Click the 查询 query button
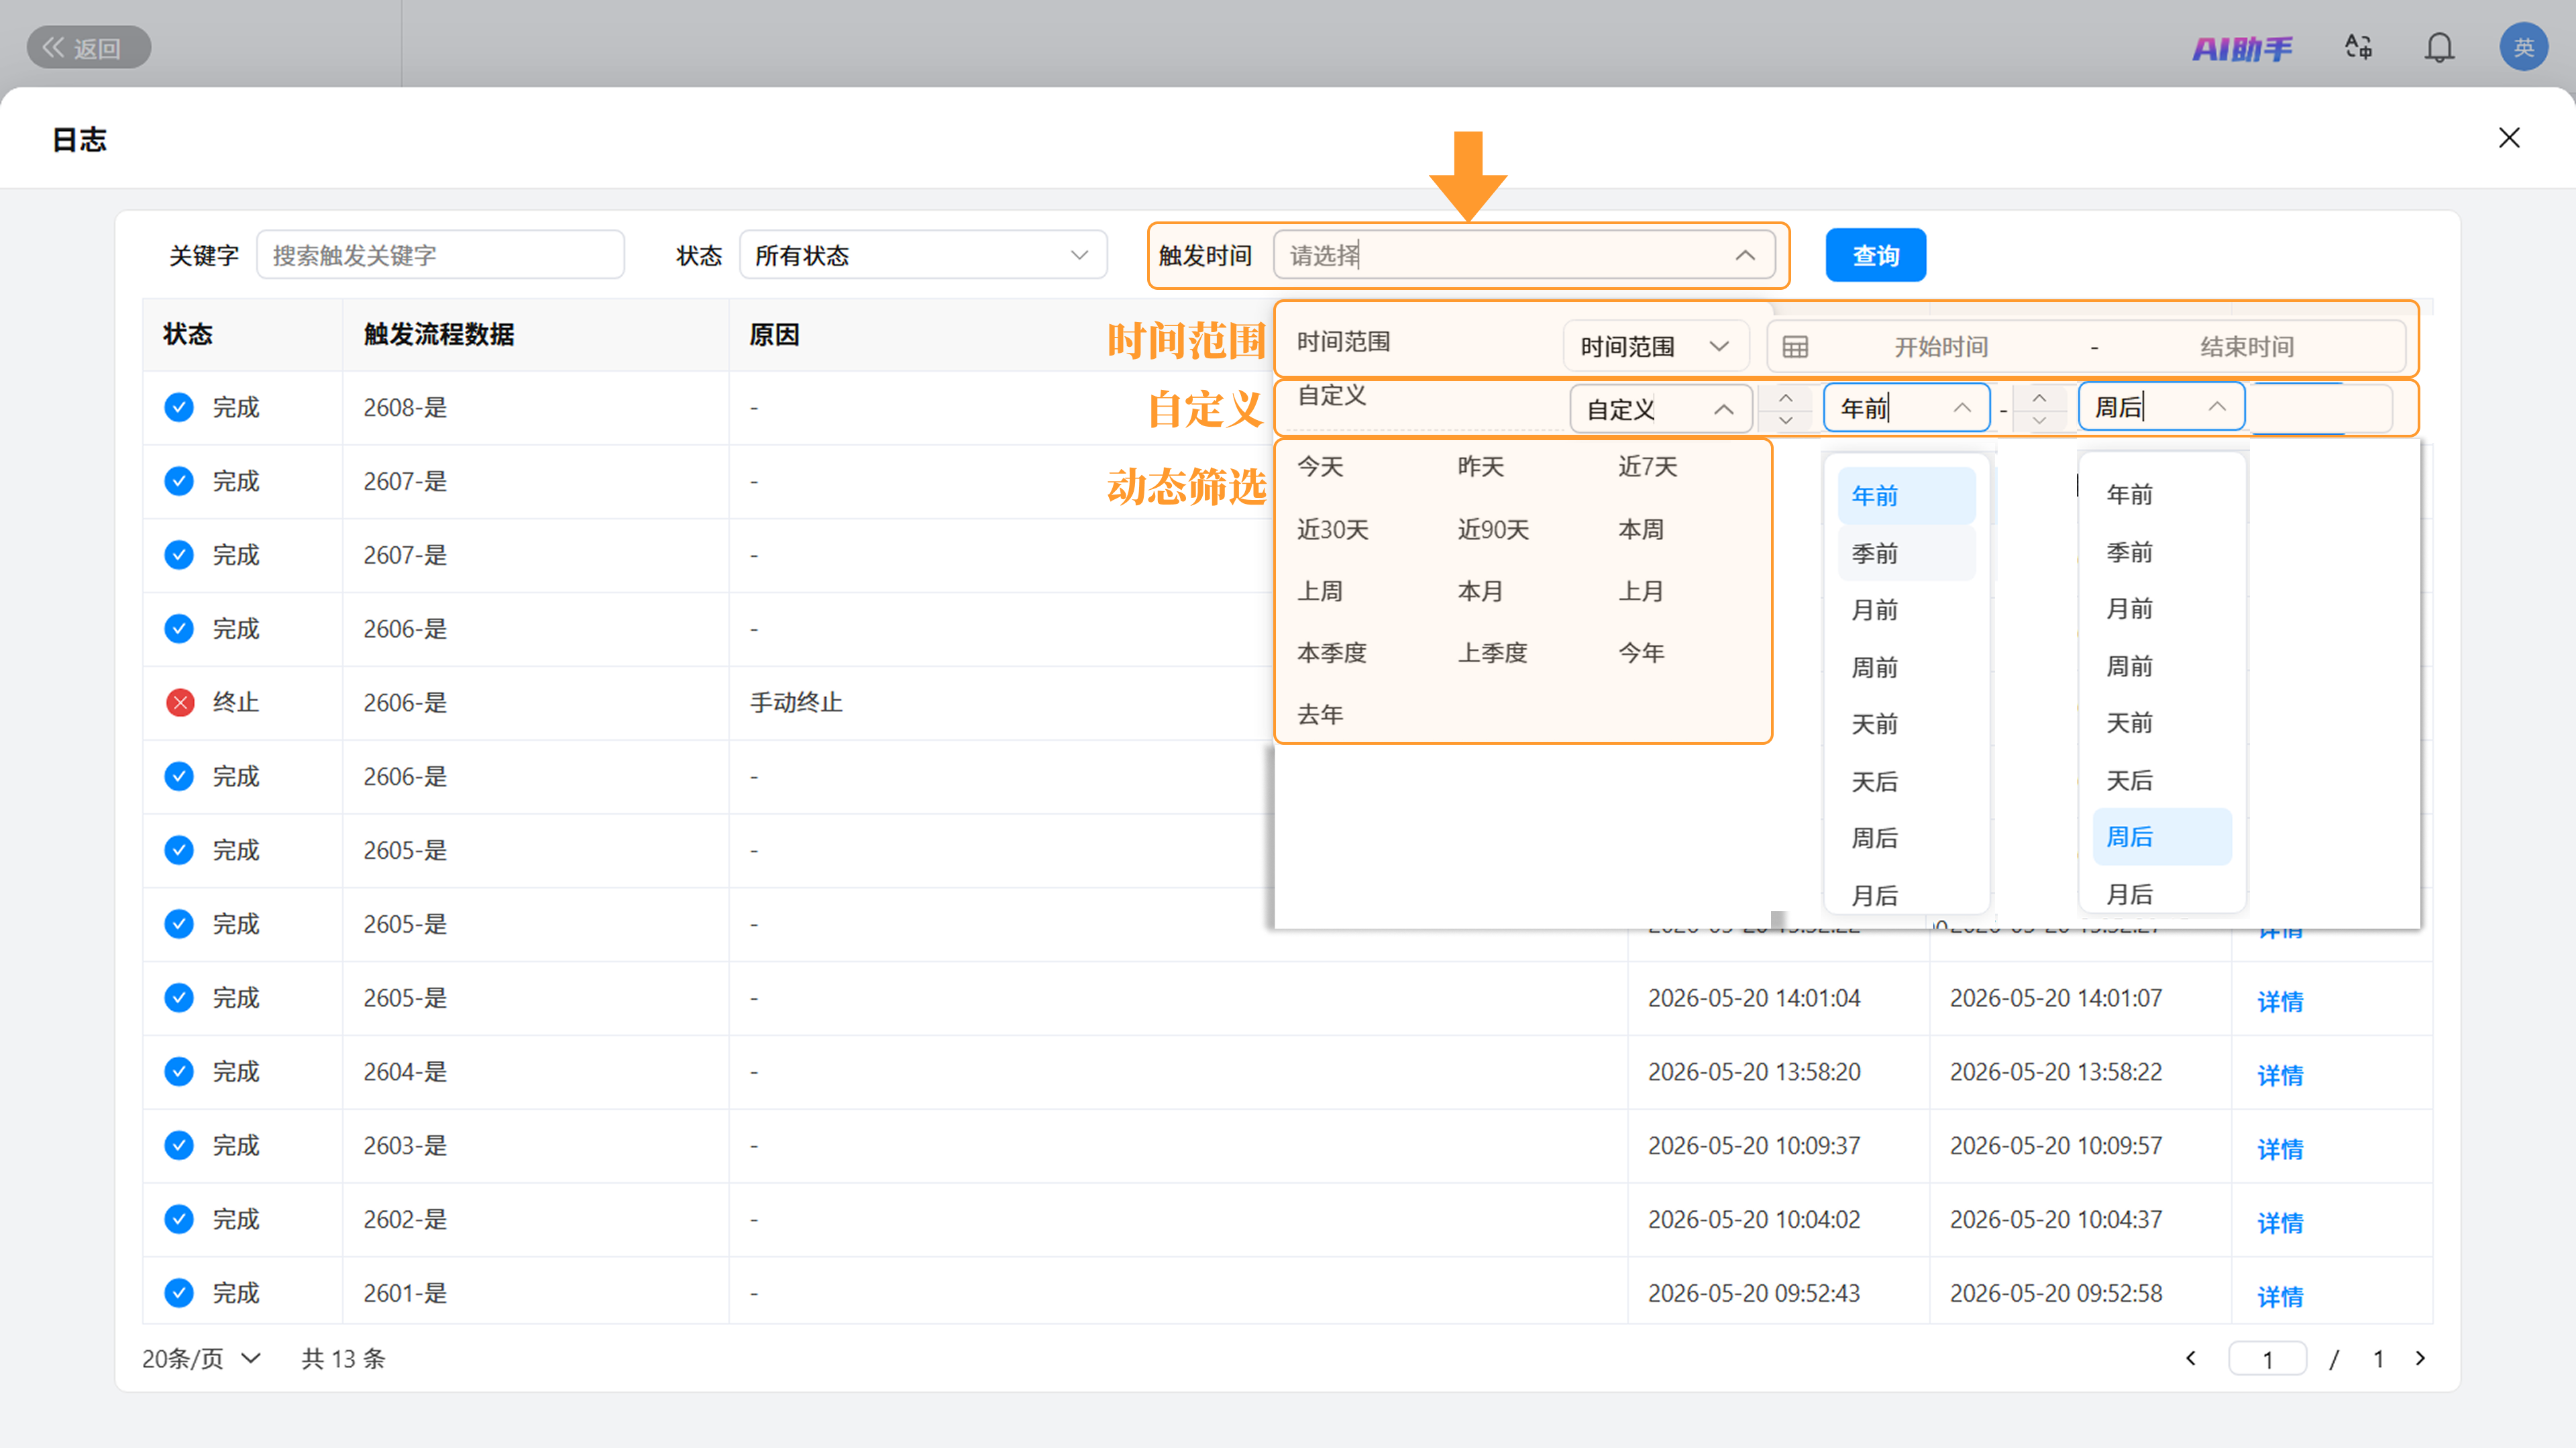 [1875, 255]
